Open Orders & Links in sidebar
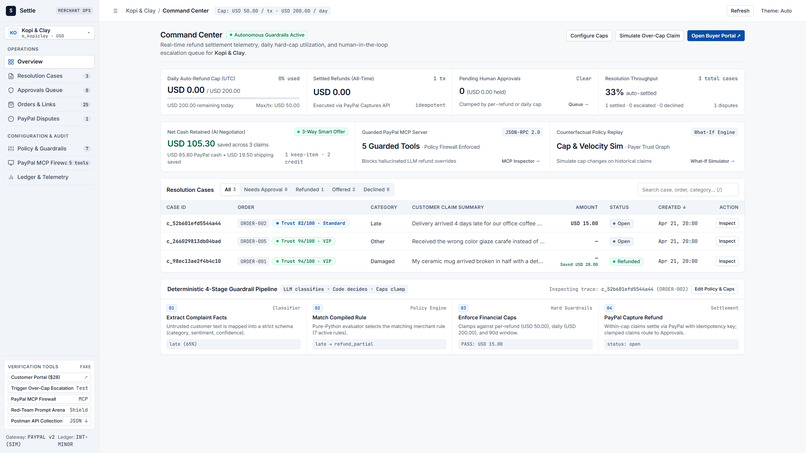The width and height of the screenshot is (806, 453). 49,104
